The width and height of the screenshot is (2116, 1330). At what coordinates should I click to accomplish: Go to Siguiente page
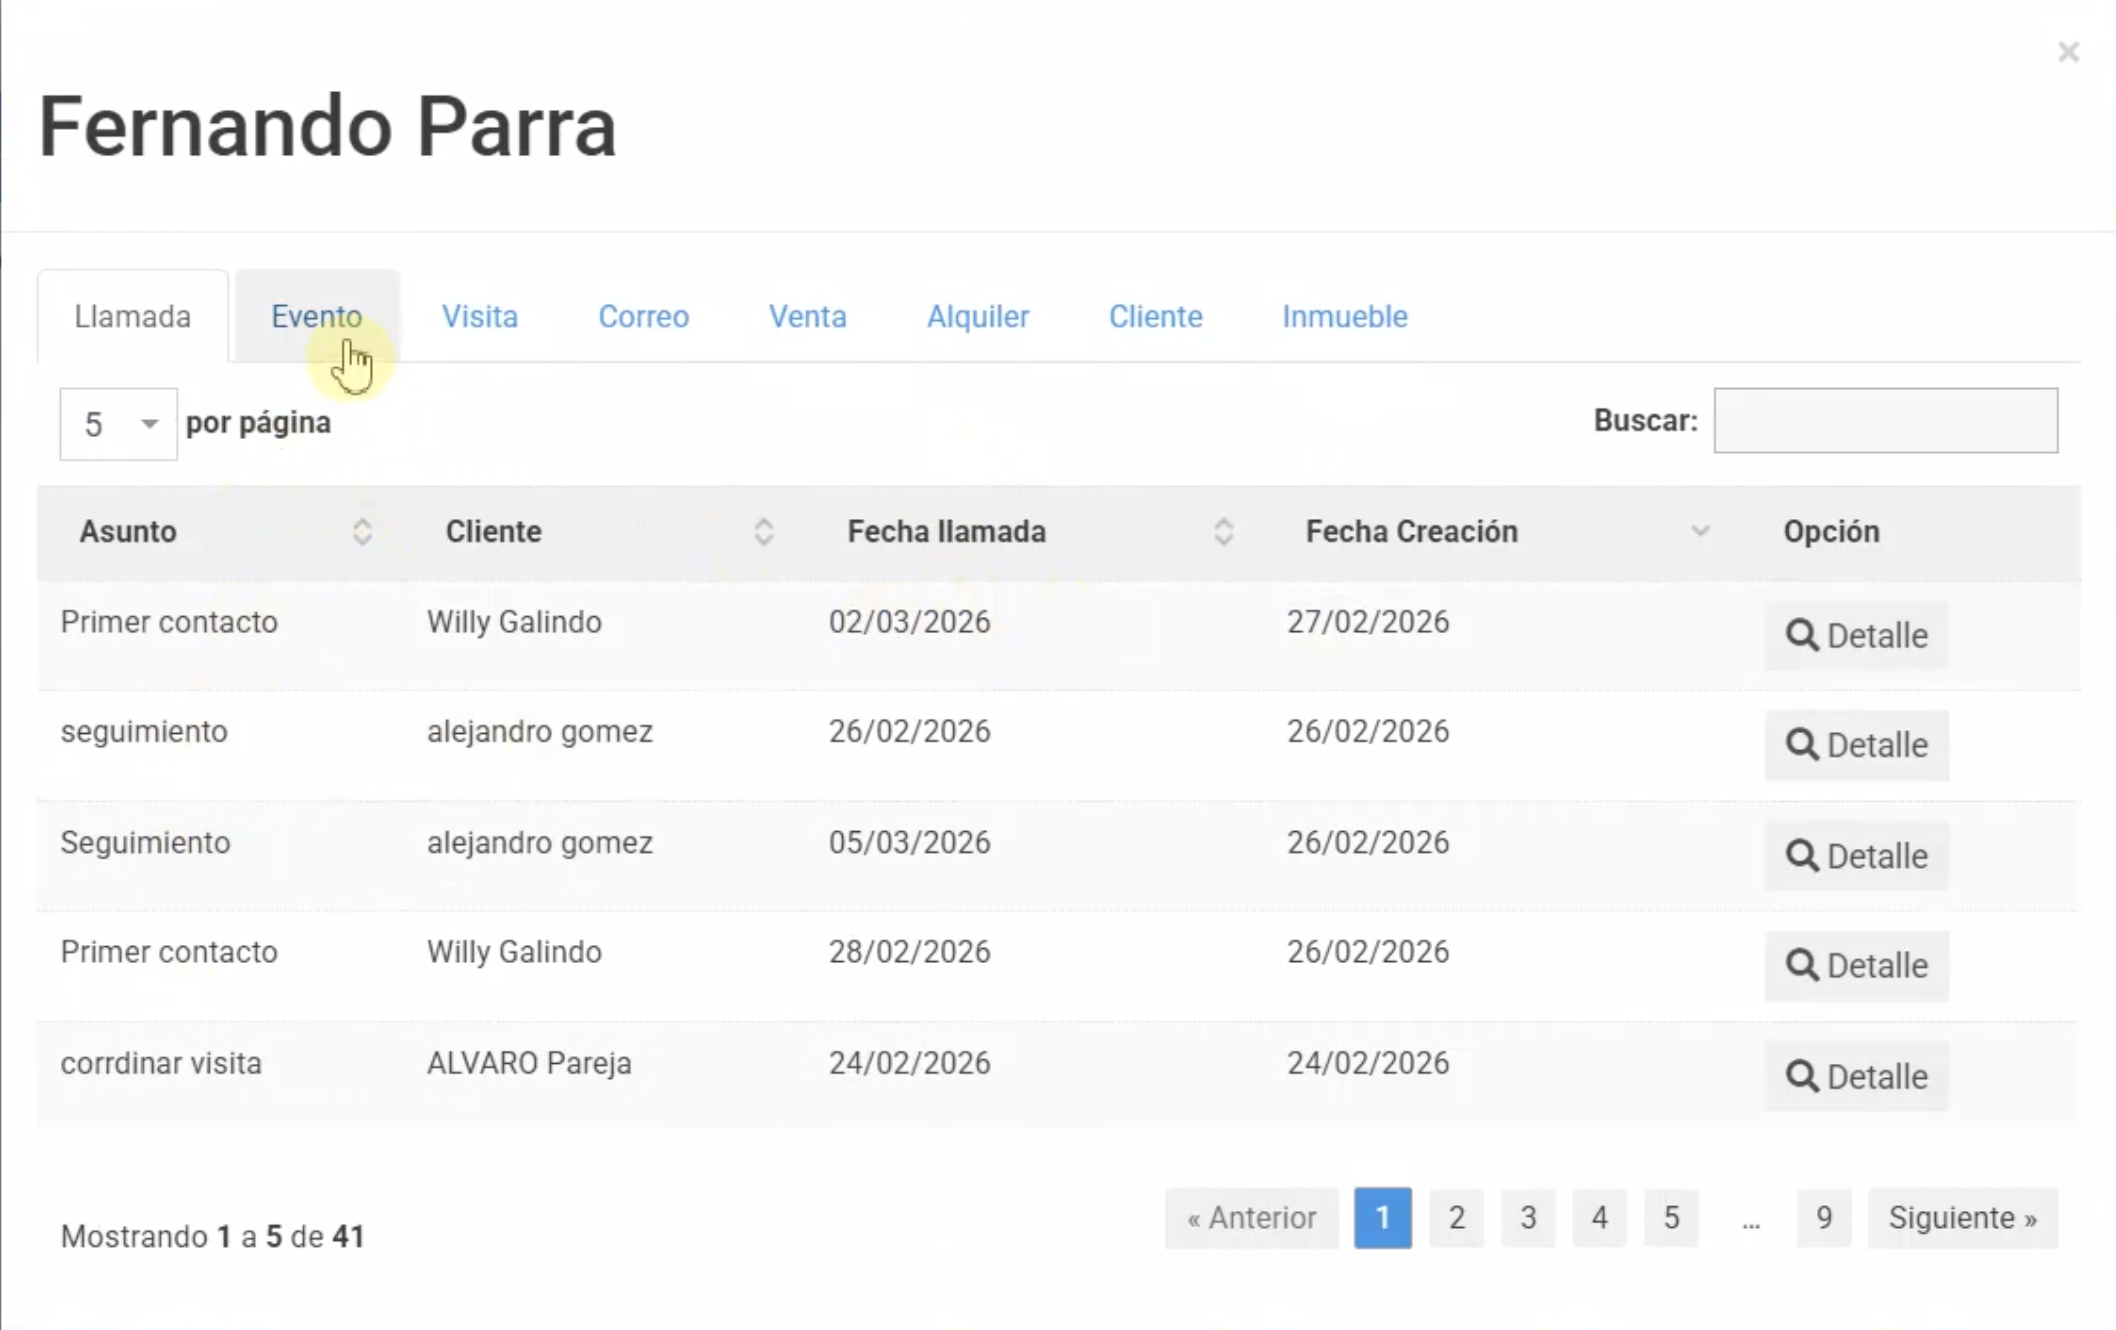pos(1962,1218)
